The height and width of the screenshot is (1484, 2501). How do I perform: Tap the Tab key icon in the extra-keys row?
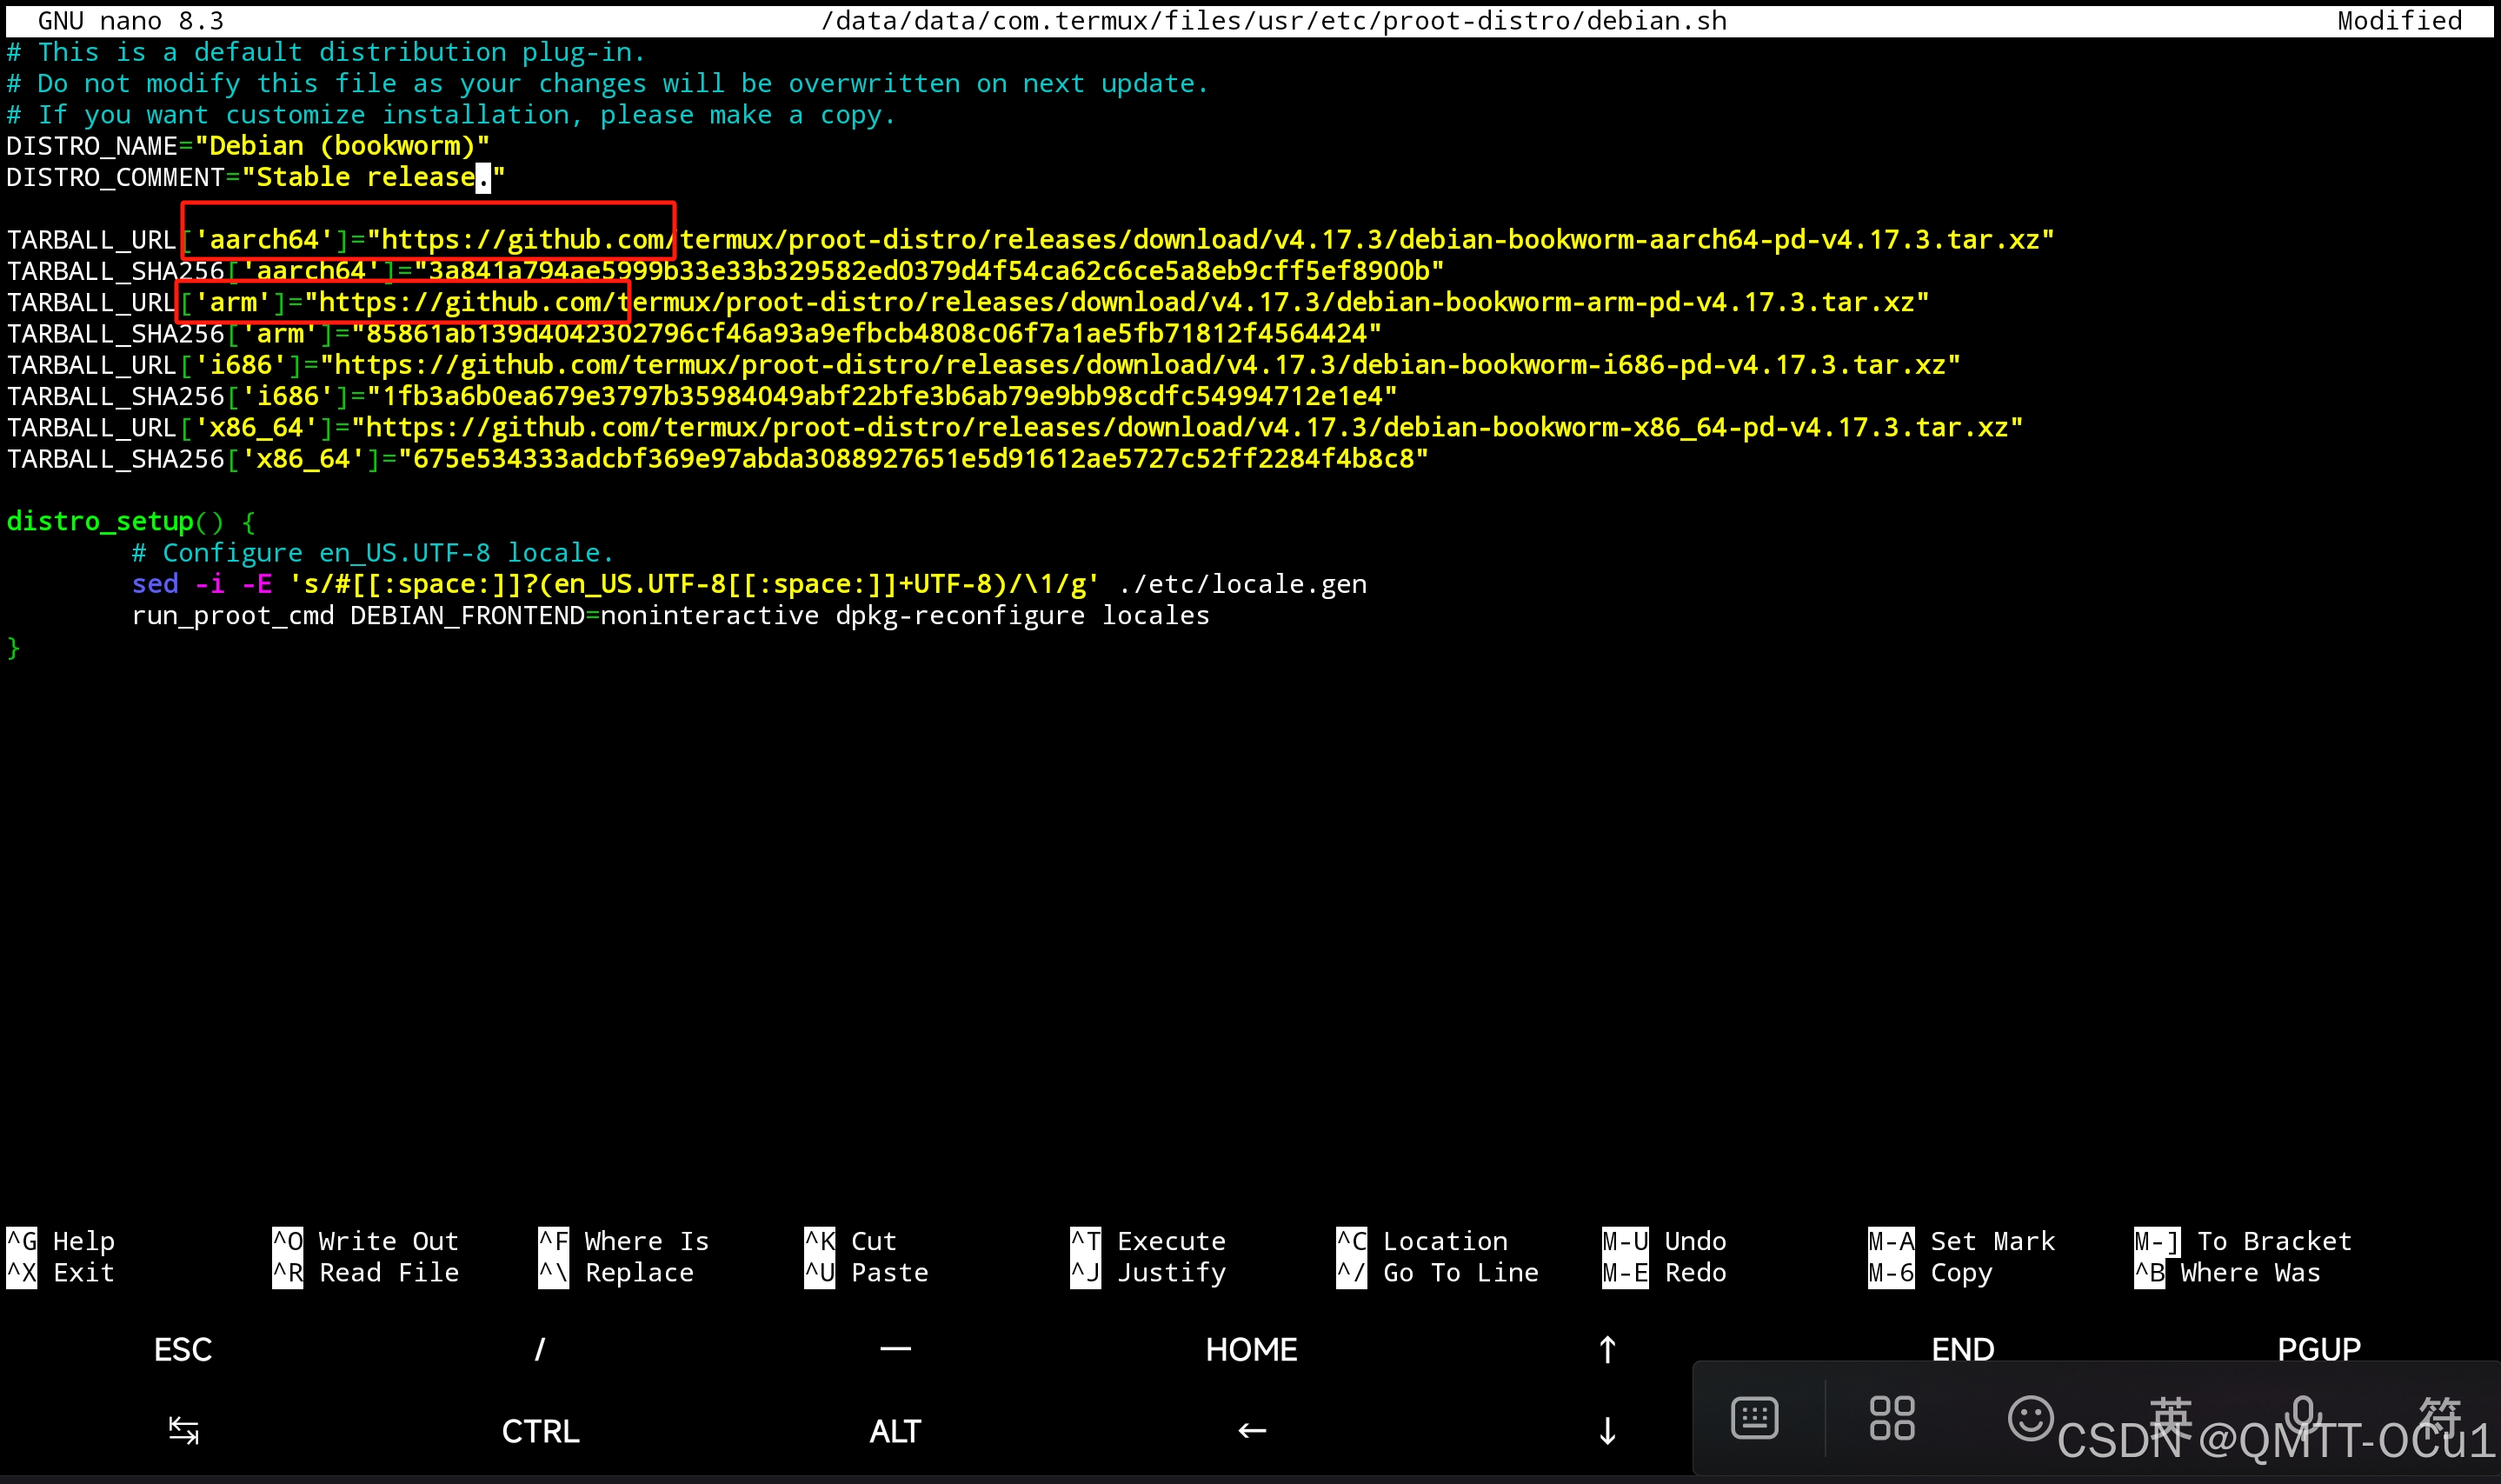(x=183, y=1431)
